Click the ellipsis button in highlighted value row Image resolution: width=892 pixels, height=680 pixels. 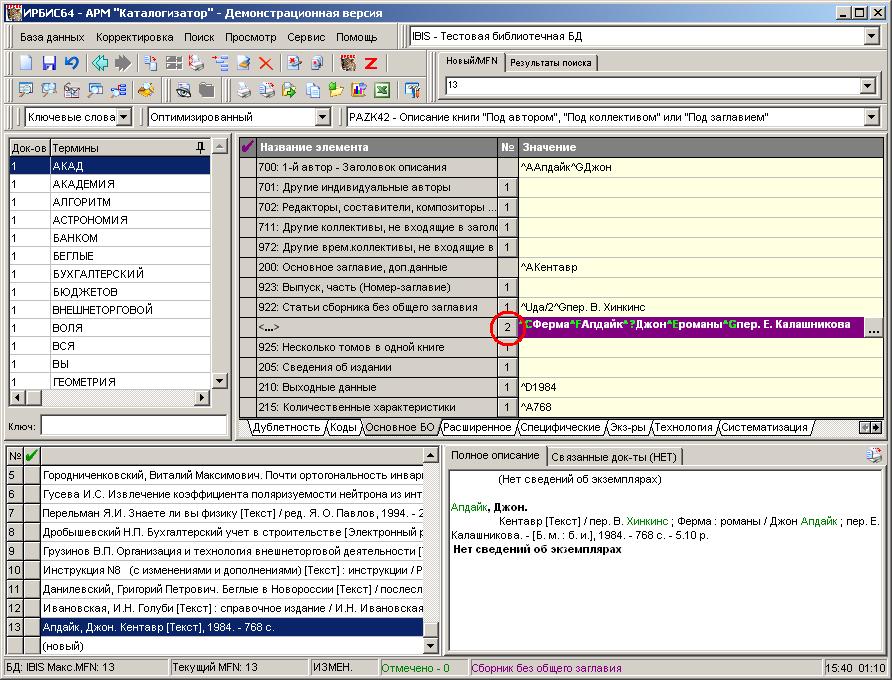[x=874, y=328]
